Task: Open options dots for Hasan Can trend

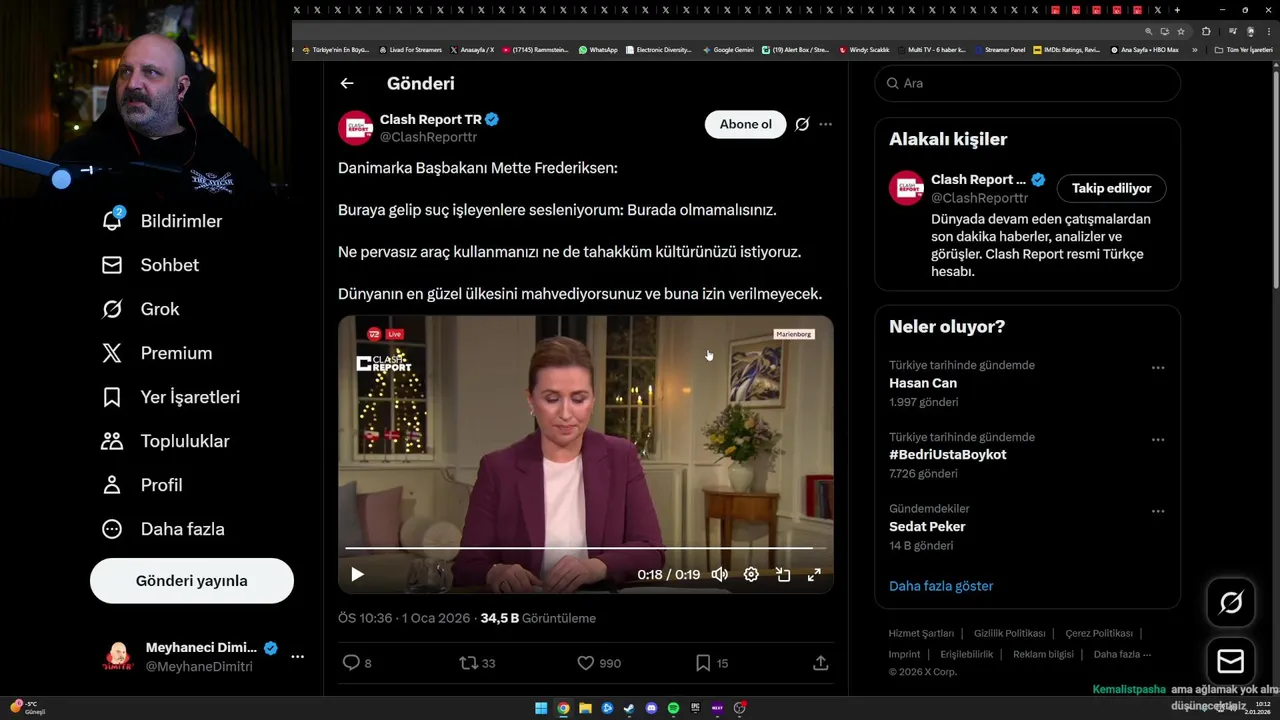Action: pyautogui.click(x=1158, y=368)
